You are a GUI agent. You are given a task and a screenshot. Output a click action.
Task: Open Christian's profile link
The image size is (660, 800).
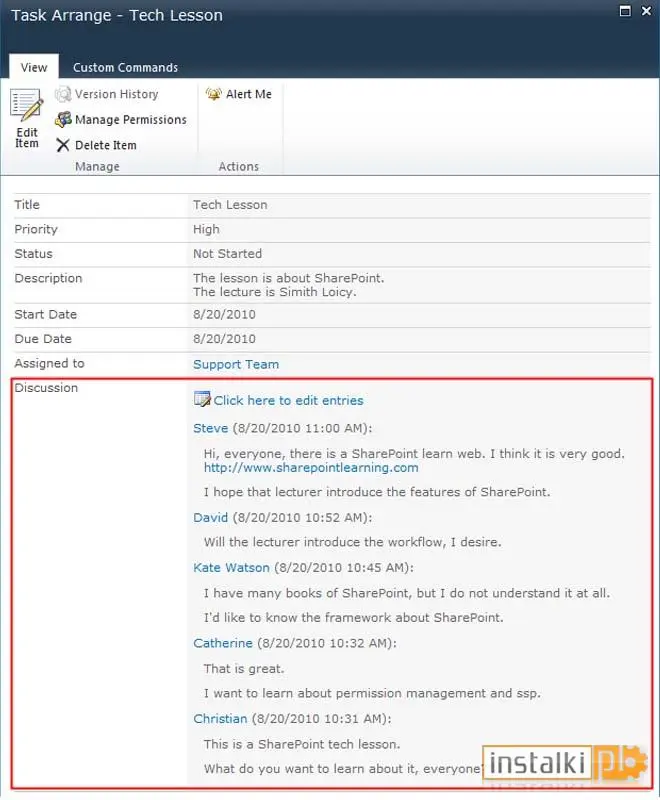point(220,718)
